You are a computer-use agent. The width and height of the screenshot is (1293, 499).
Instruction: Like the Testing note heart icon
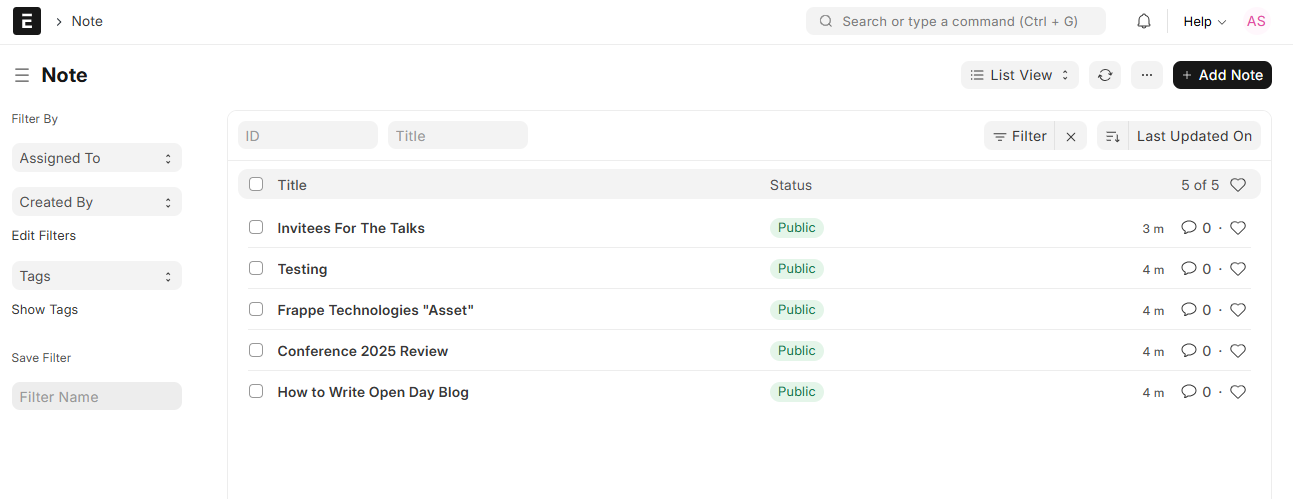pyautogui.click(x=1238, y=269)
